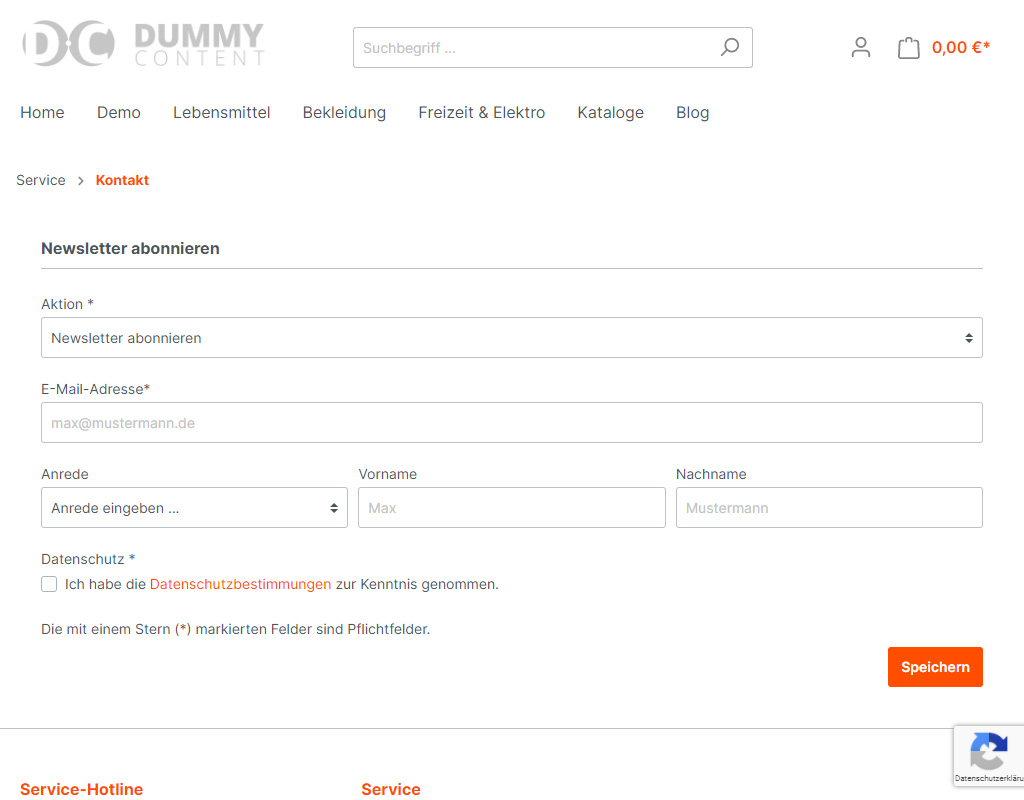
Task: Click the Dummy Content logo
Action: pyautogui.click(x=143, y=45)
